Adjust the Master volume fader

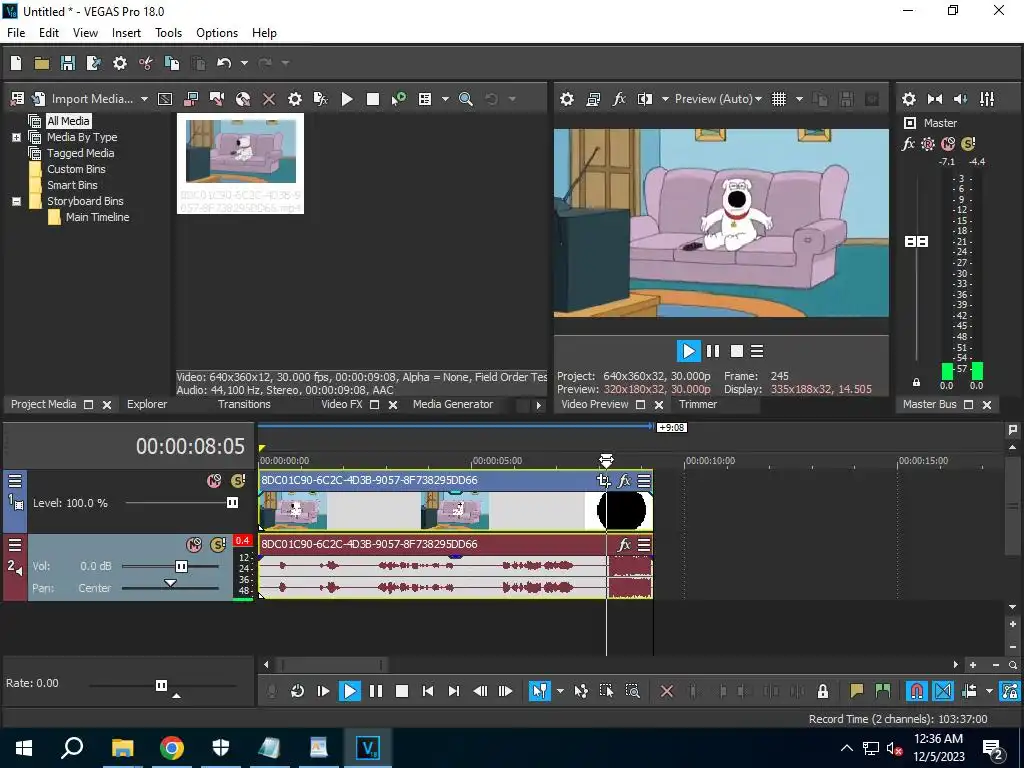pyautogui.click(x=916, y=242)
